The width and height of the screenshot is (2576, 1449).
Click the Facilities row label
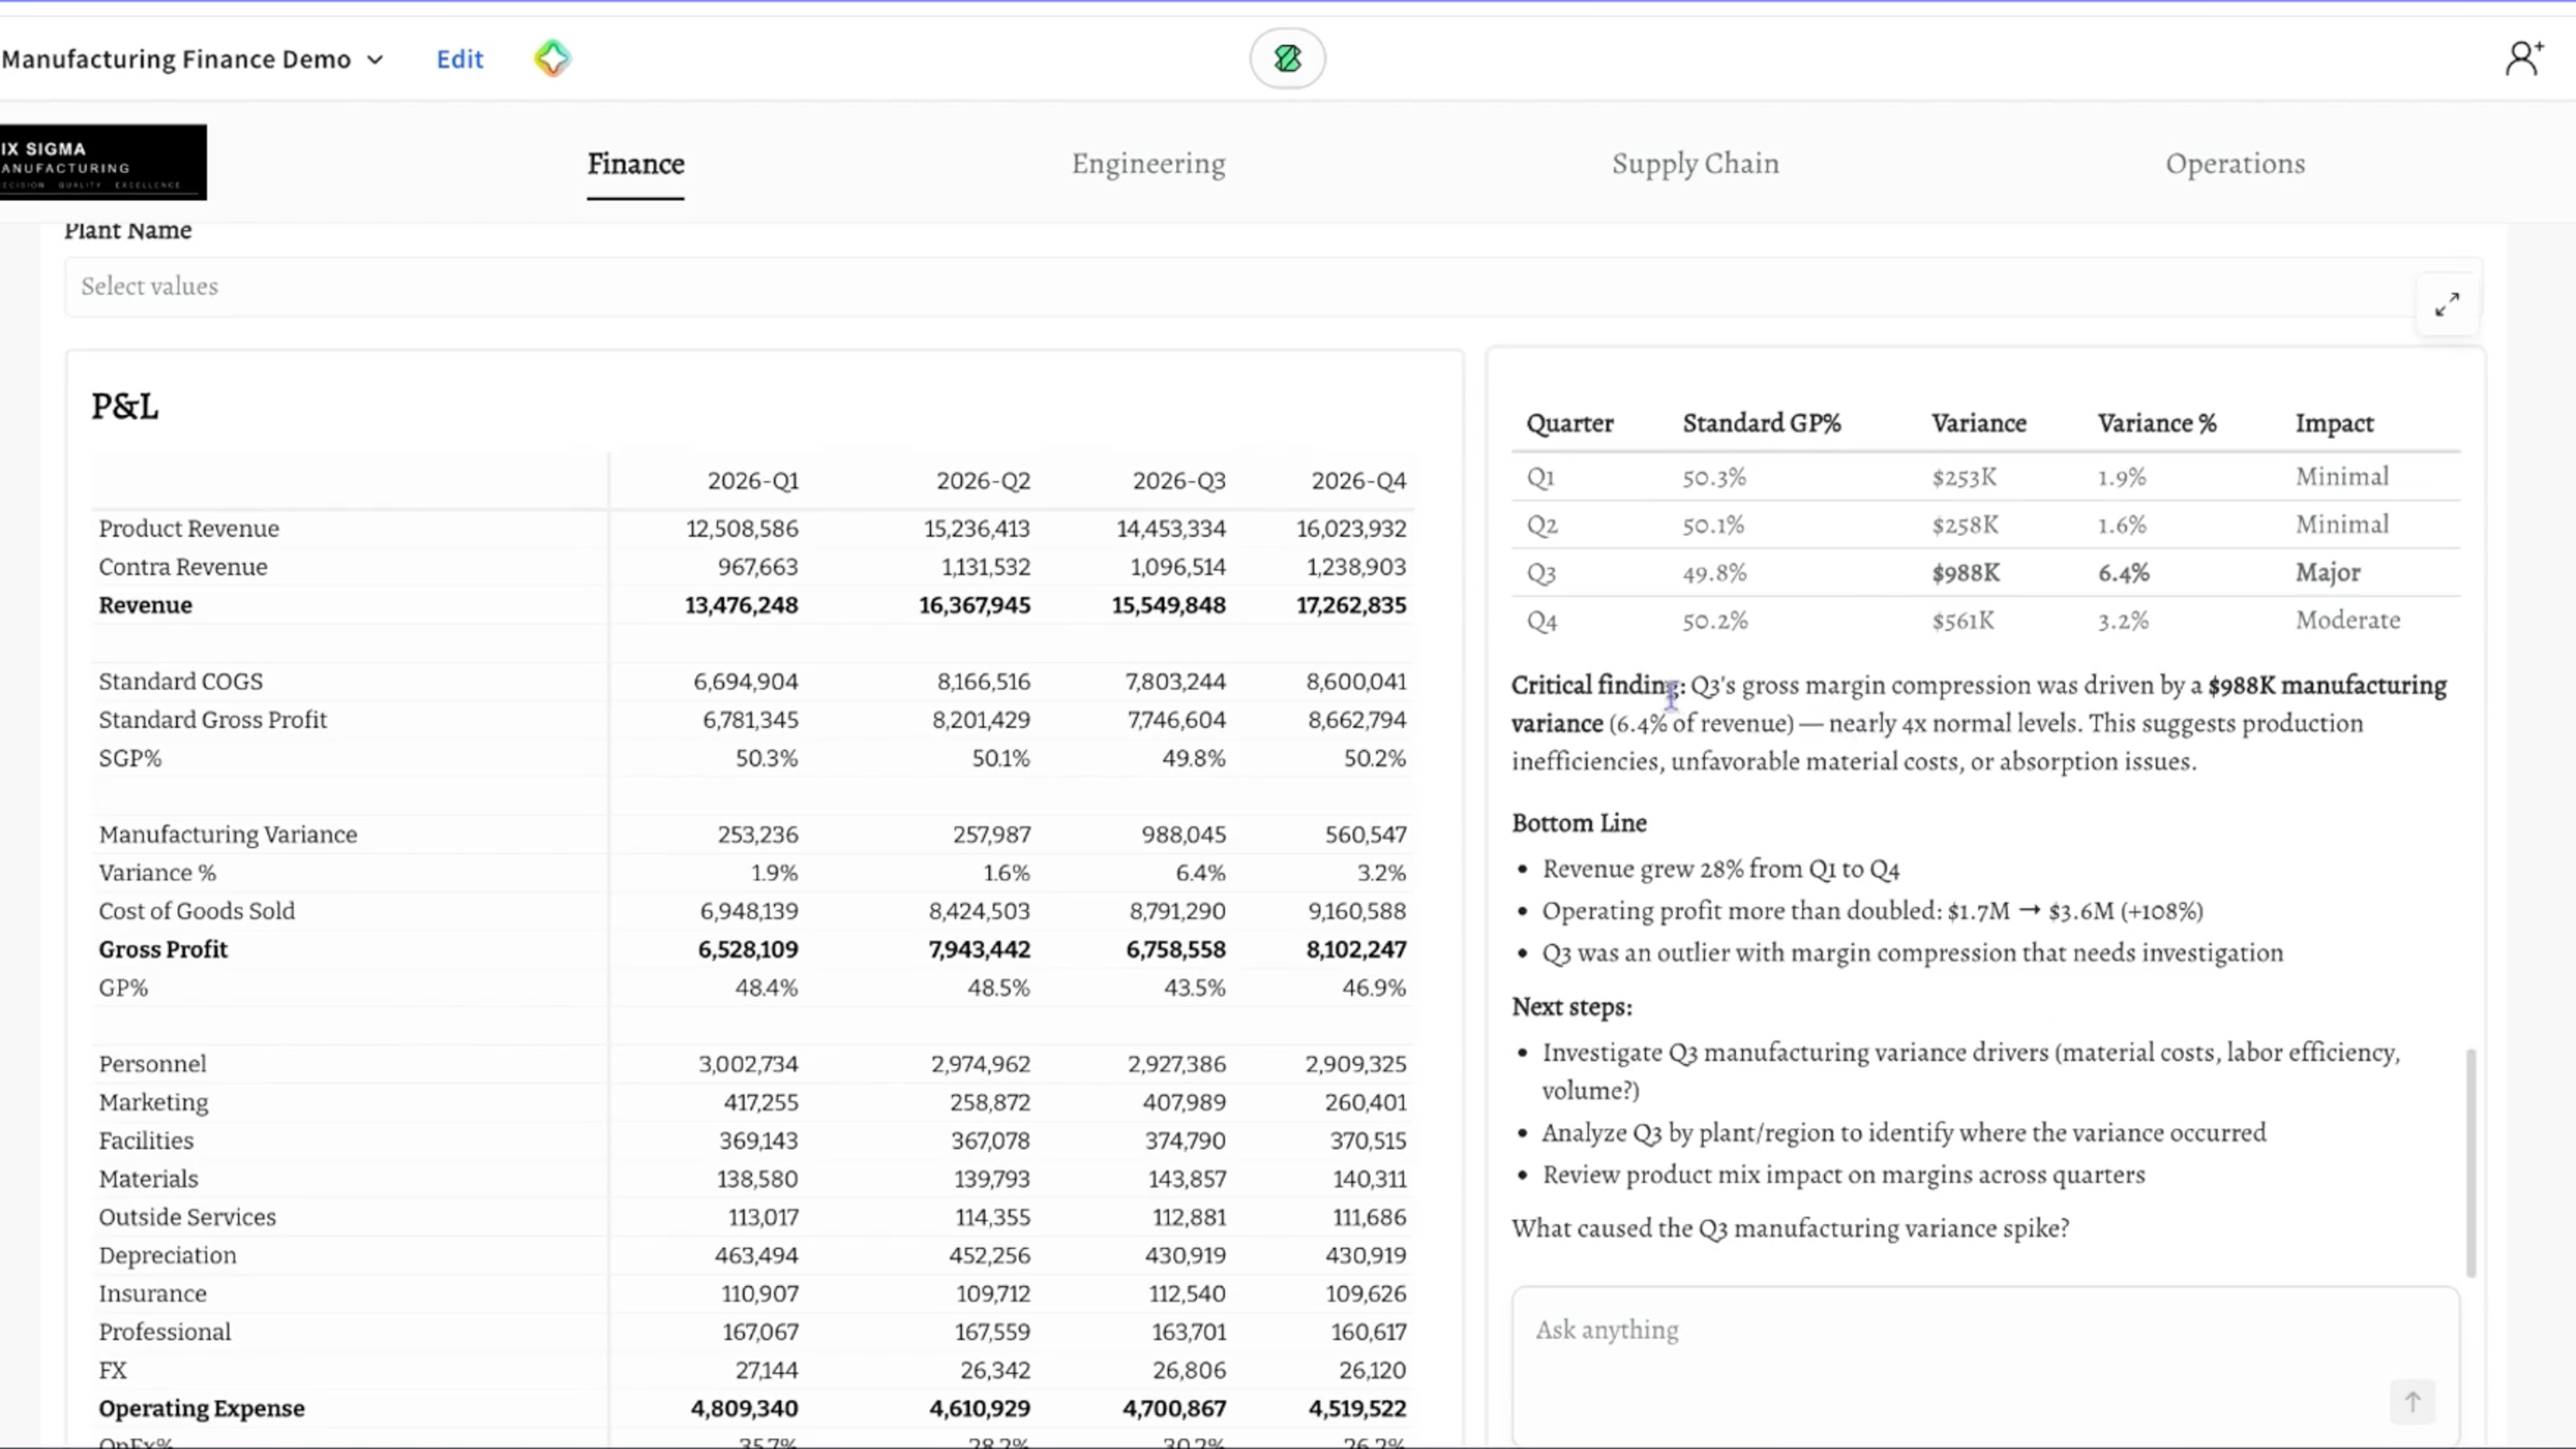146,1141
